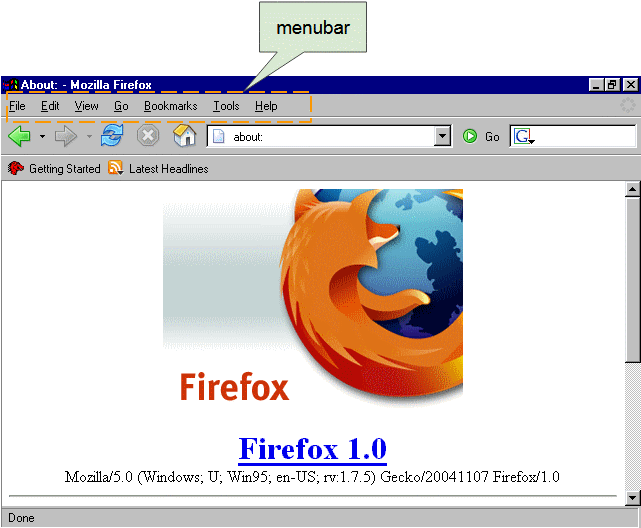
Task: Go to the Home page icon
Action: pos(185,135)
